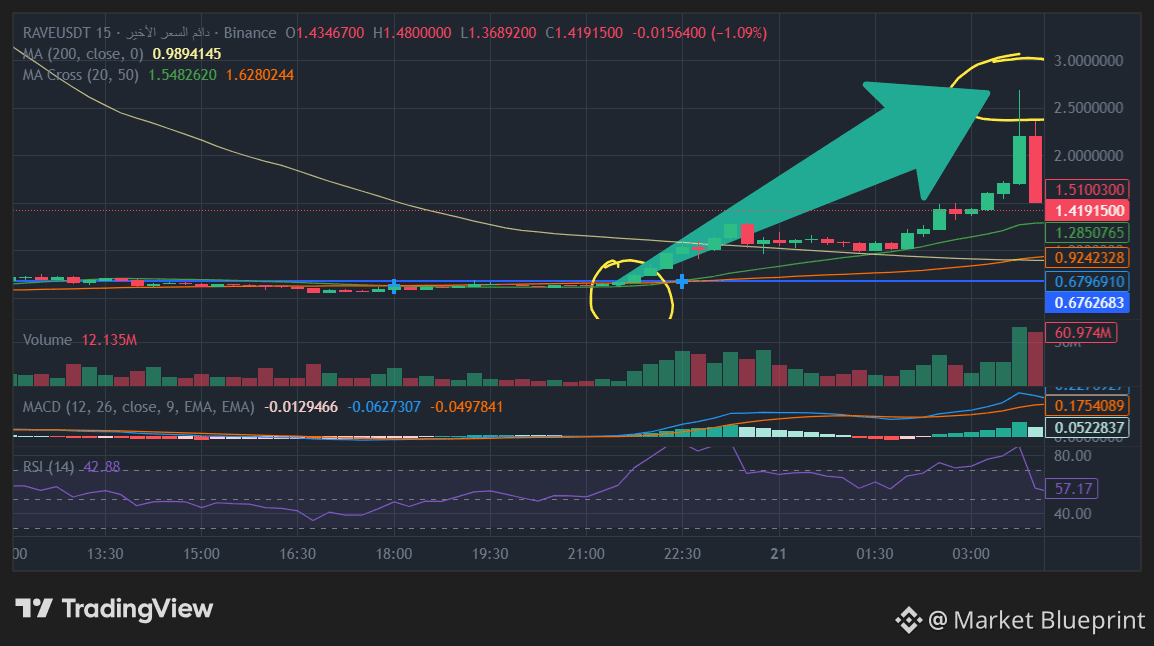Click the solid blue 0.6762683 price tag
Image resolution: width=1154 pixels, height=646 pixels.
[1087, 302]
